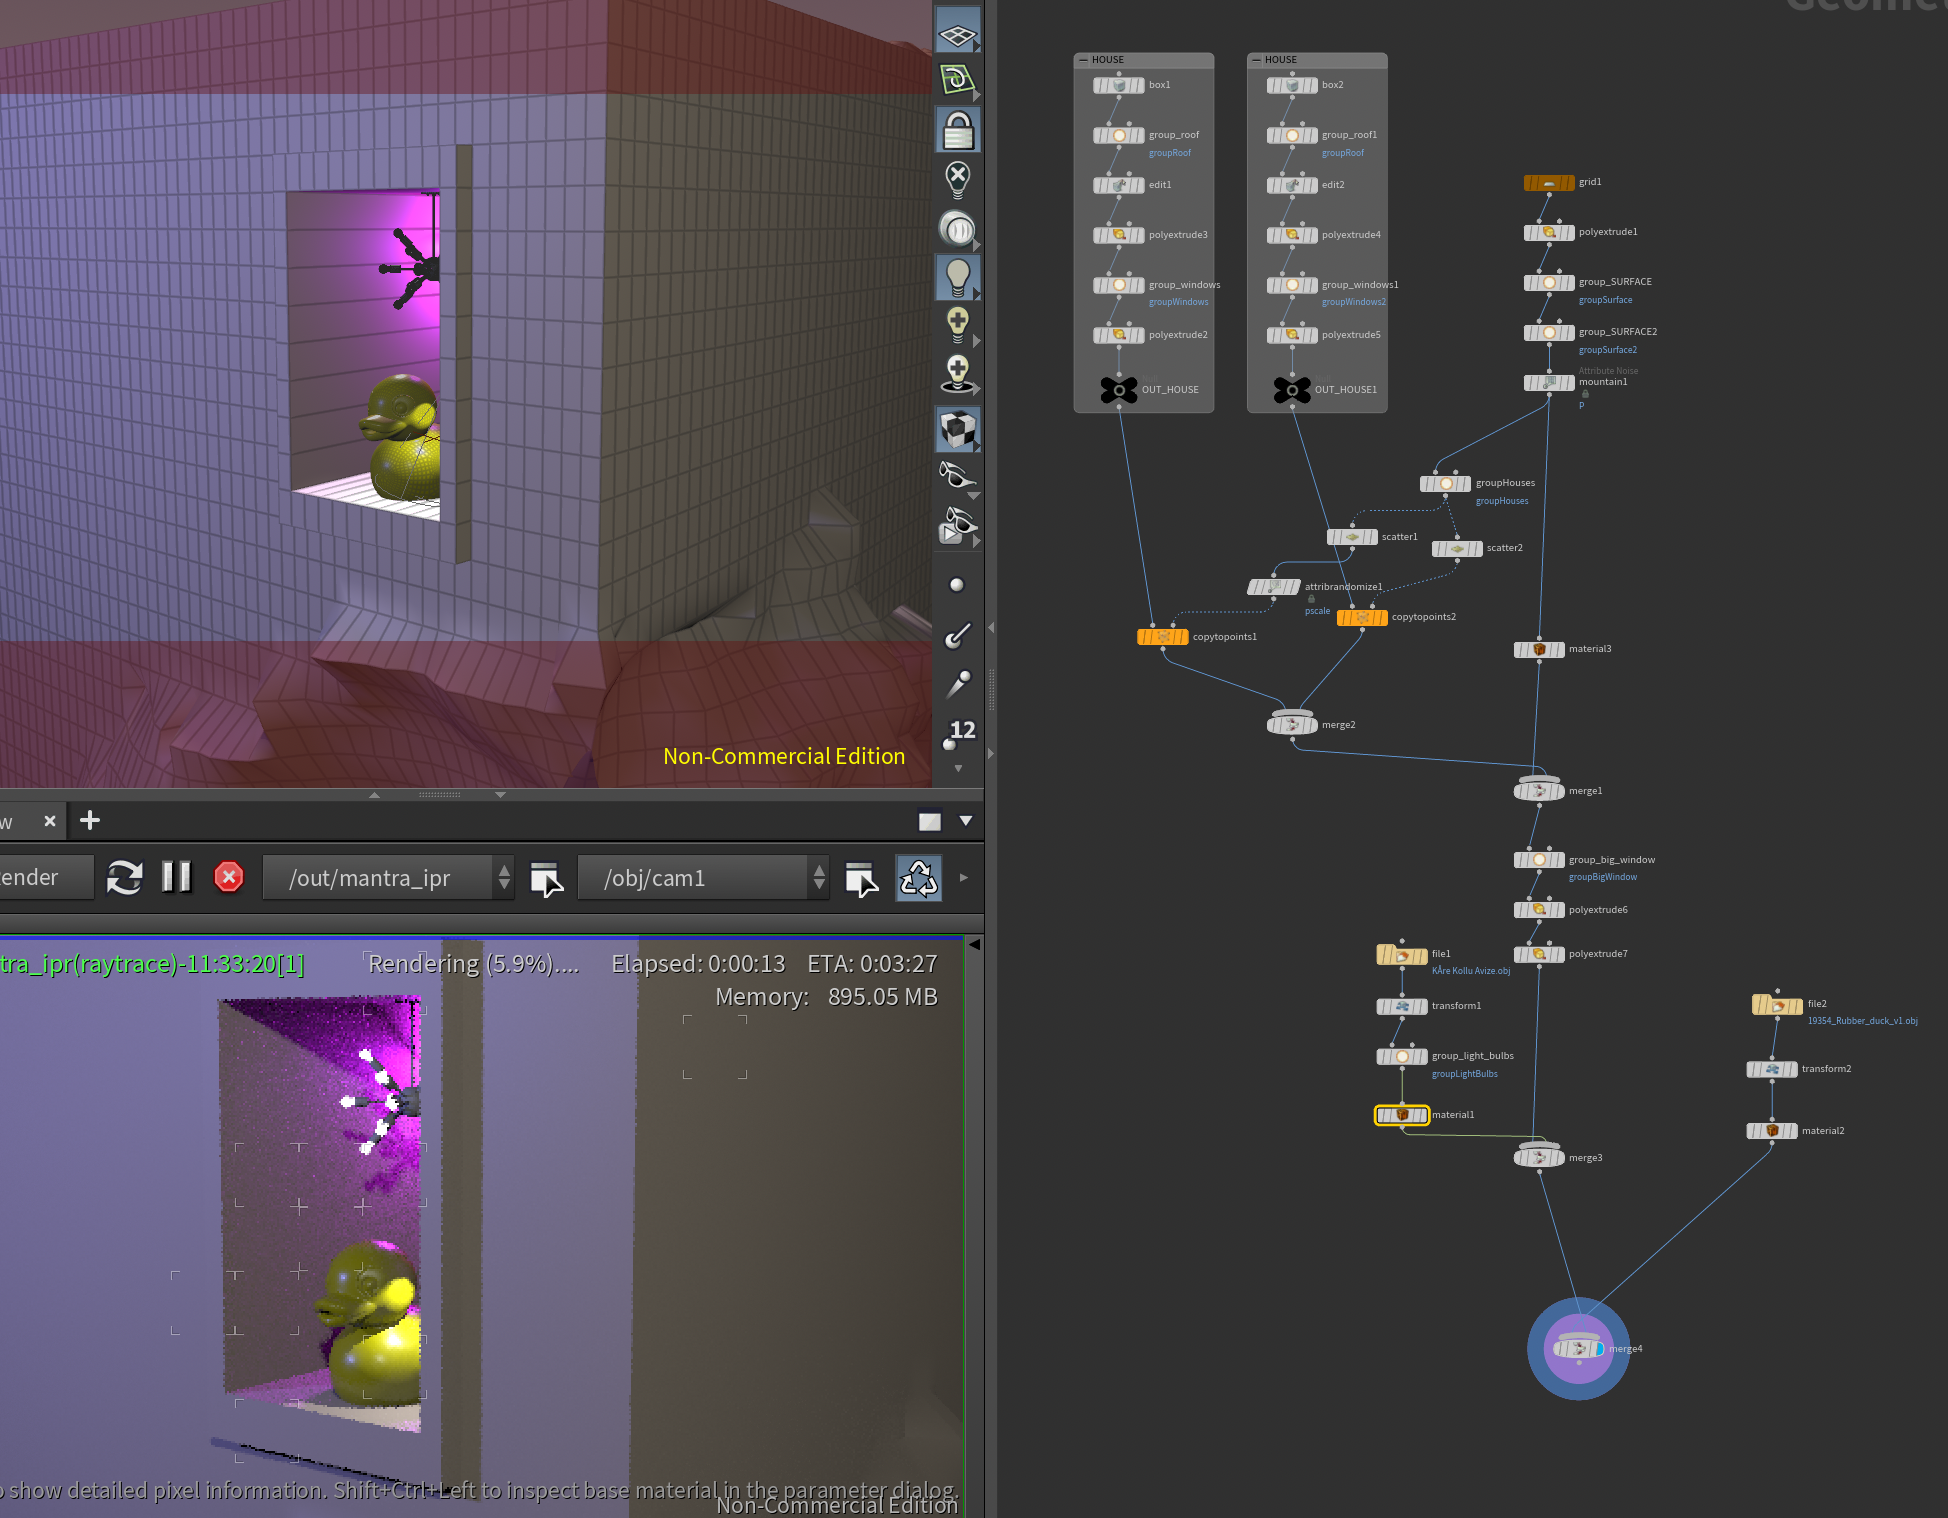Viewport: 1948px width, 1518px height.
Task: Select the OUT_HOUSE null node
Action: click(1119, 390)
